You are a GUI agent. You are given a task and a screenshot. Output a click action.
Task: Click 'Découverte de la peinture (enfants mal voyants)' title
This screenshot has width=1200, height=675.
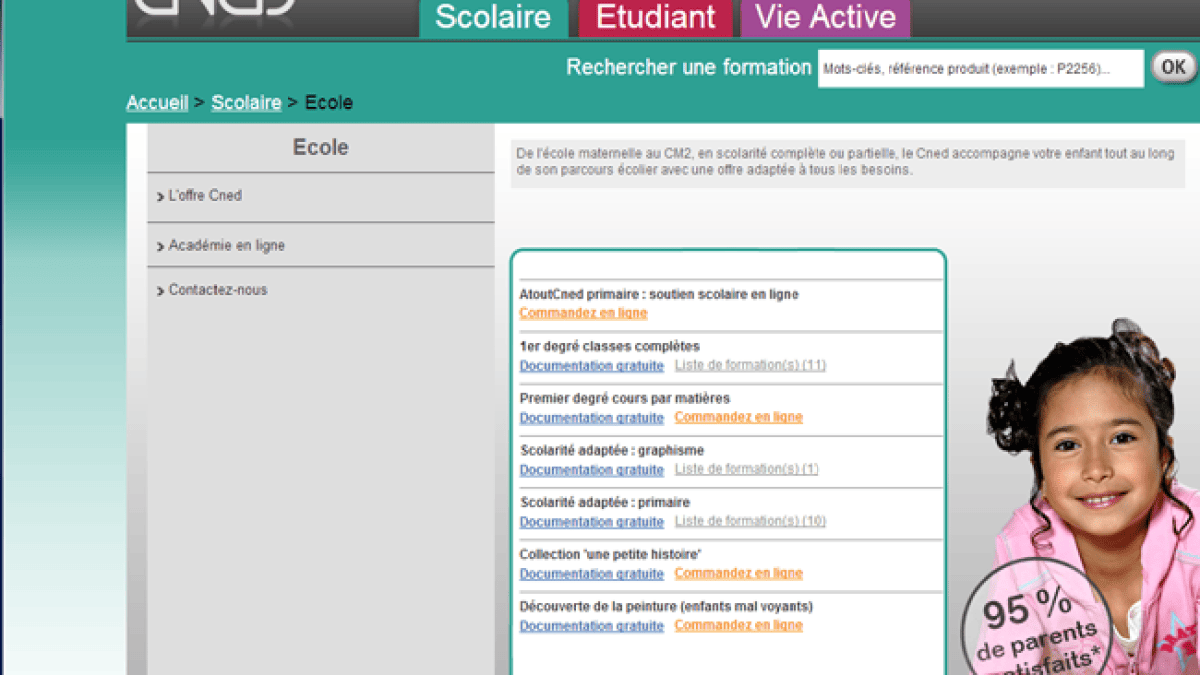(666, 606)
